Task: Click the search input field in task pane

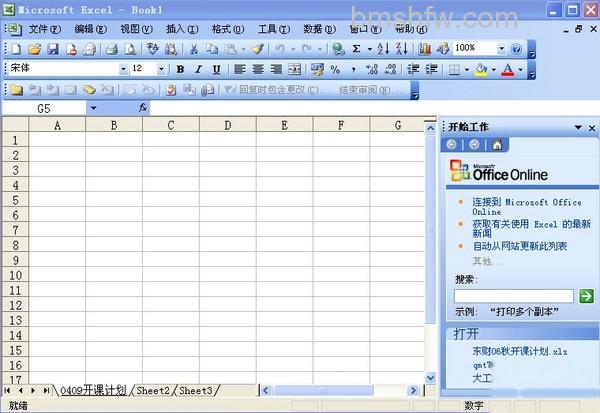Action: (x=514, y=296)
